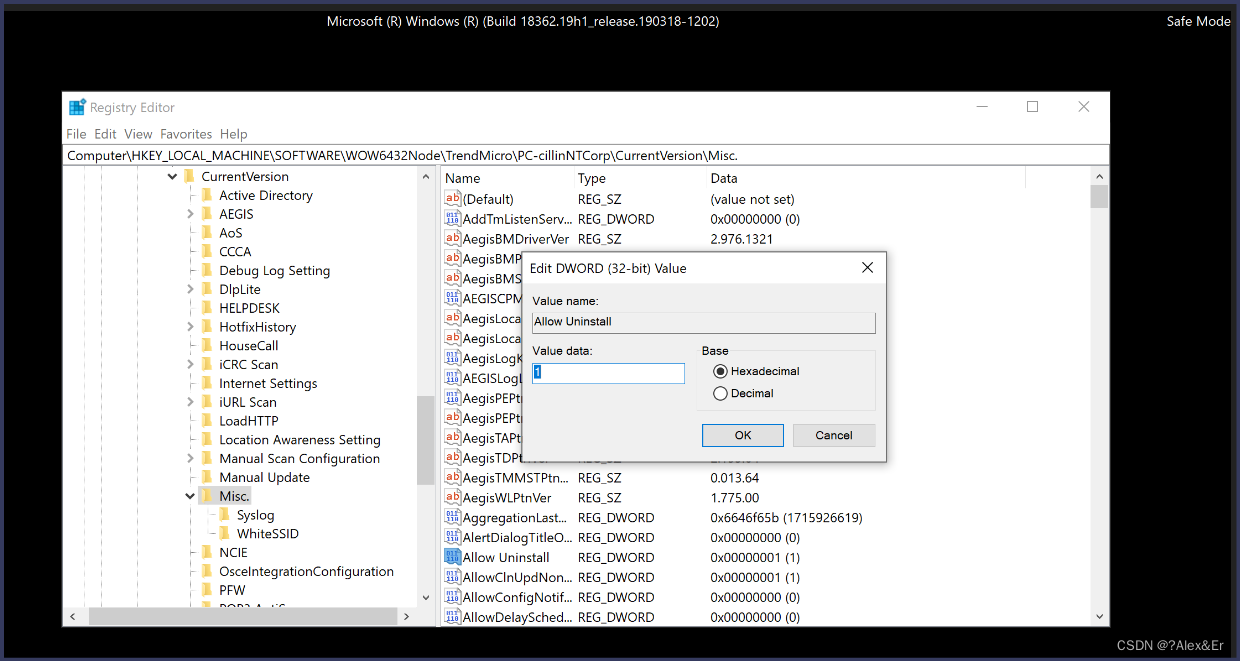This screenshot has height=661, width=1240.
Task: Open the Help menu
Action: click(233, 134)
